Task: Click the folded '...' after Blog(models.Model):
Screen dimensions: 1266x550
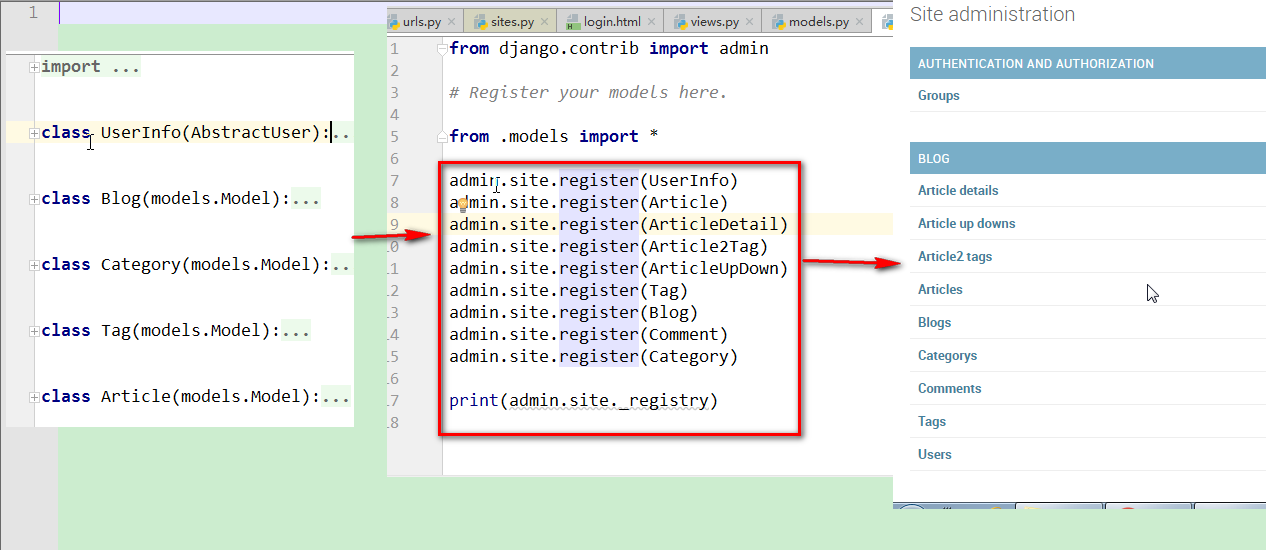Action: (x=305, y=199)
